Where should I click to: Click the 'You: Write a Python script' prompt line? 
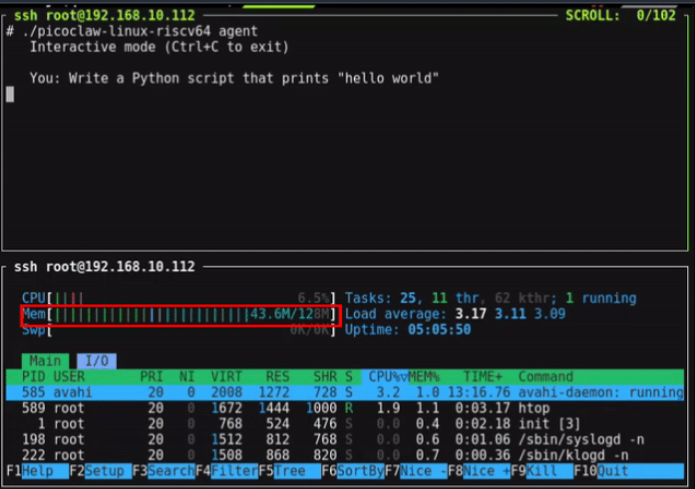point(234,78)
